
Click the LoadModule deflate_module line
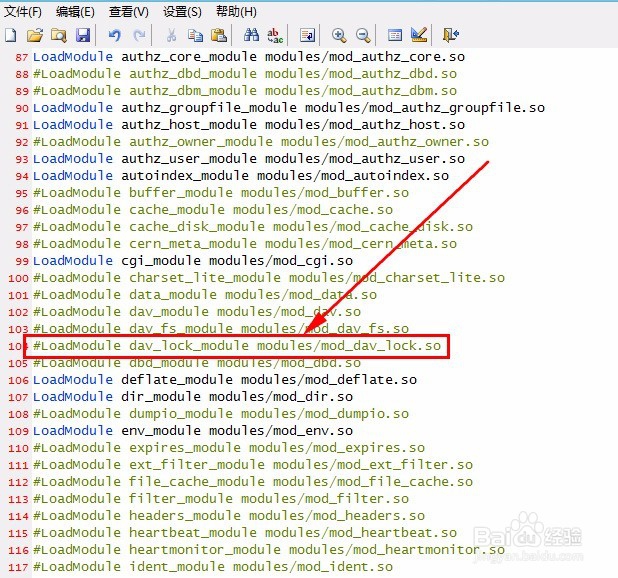225,380
